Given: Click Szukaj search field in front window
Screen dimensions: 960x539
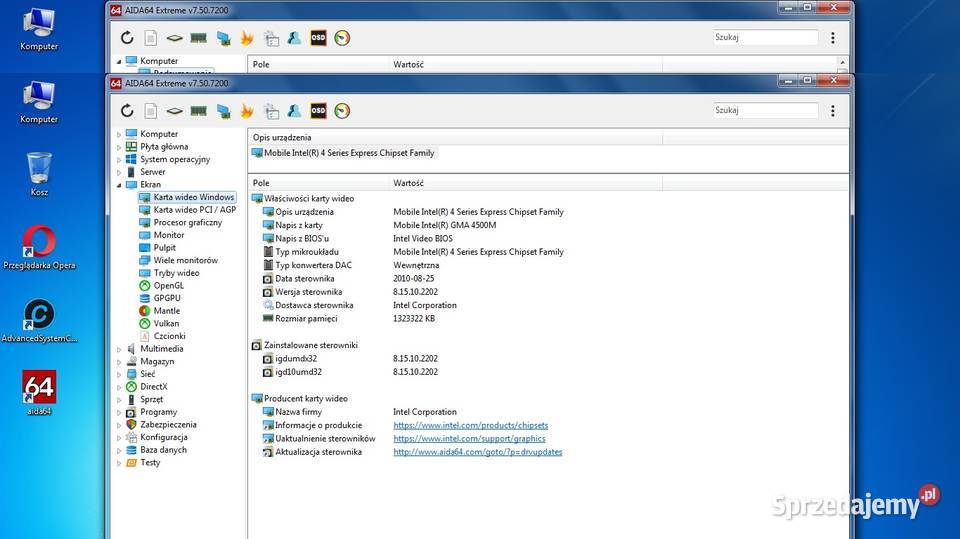Looking at the screenshot, I should (x=765, y=110).
